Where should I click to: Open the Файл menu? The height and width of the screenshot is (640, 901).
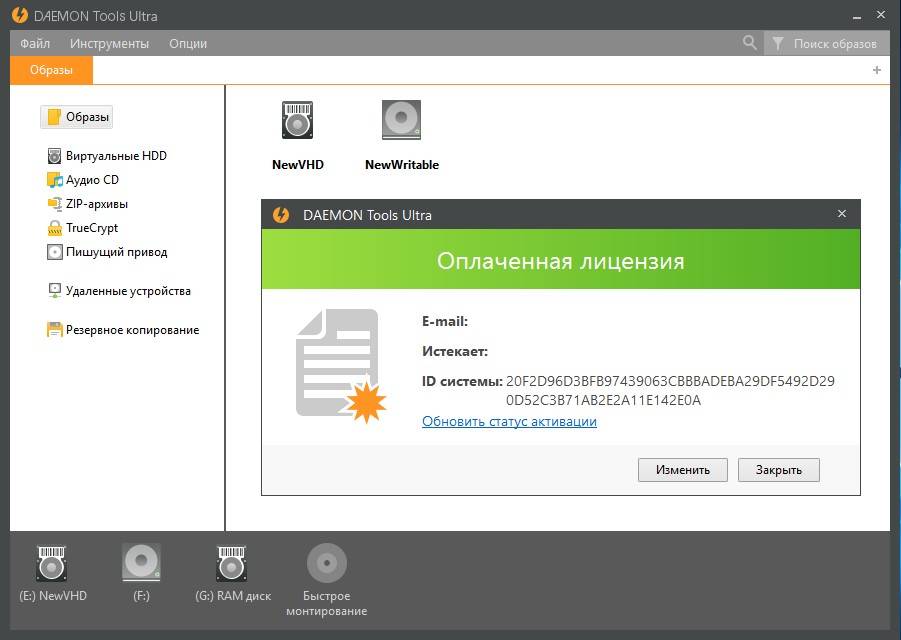click(x=35, y=44)
